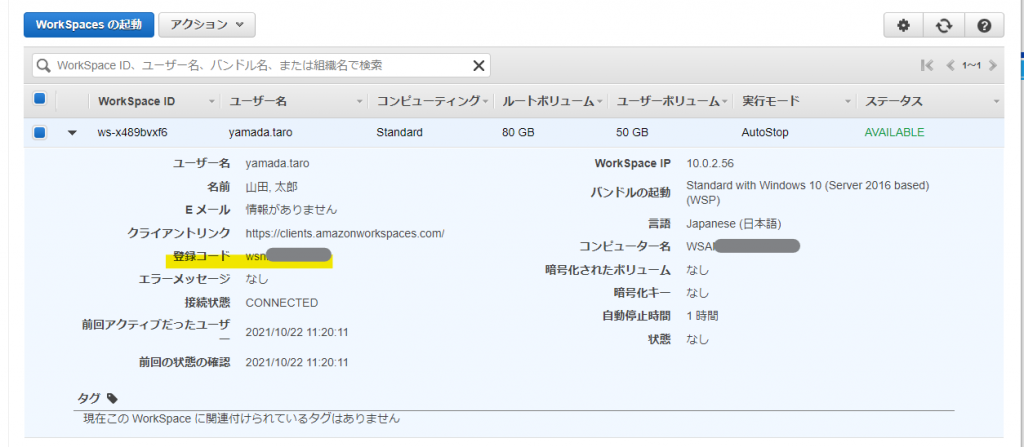This screenshot has width=1024, height=447.
Task: Sort by ステータス column header
Action: click(x=893, y=102)
